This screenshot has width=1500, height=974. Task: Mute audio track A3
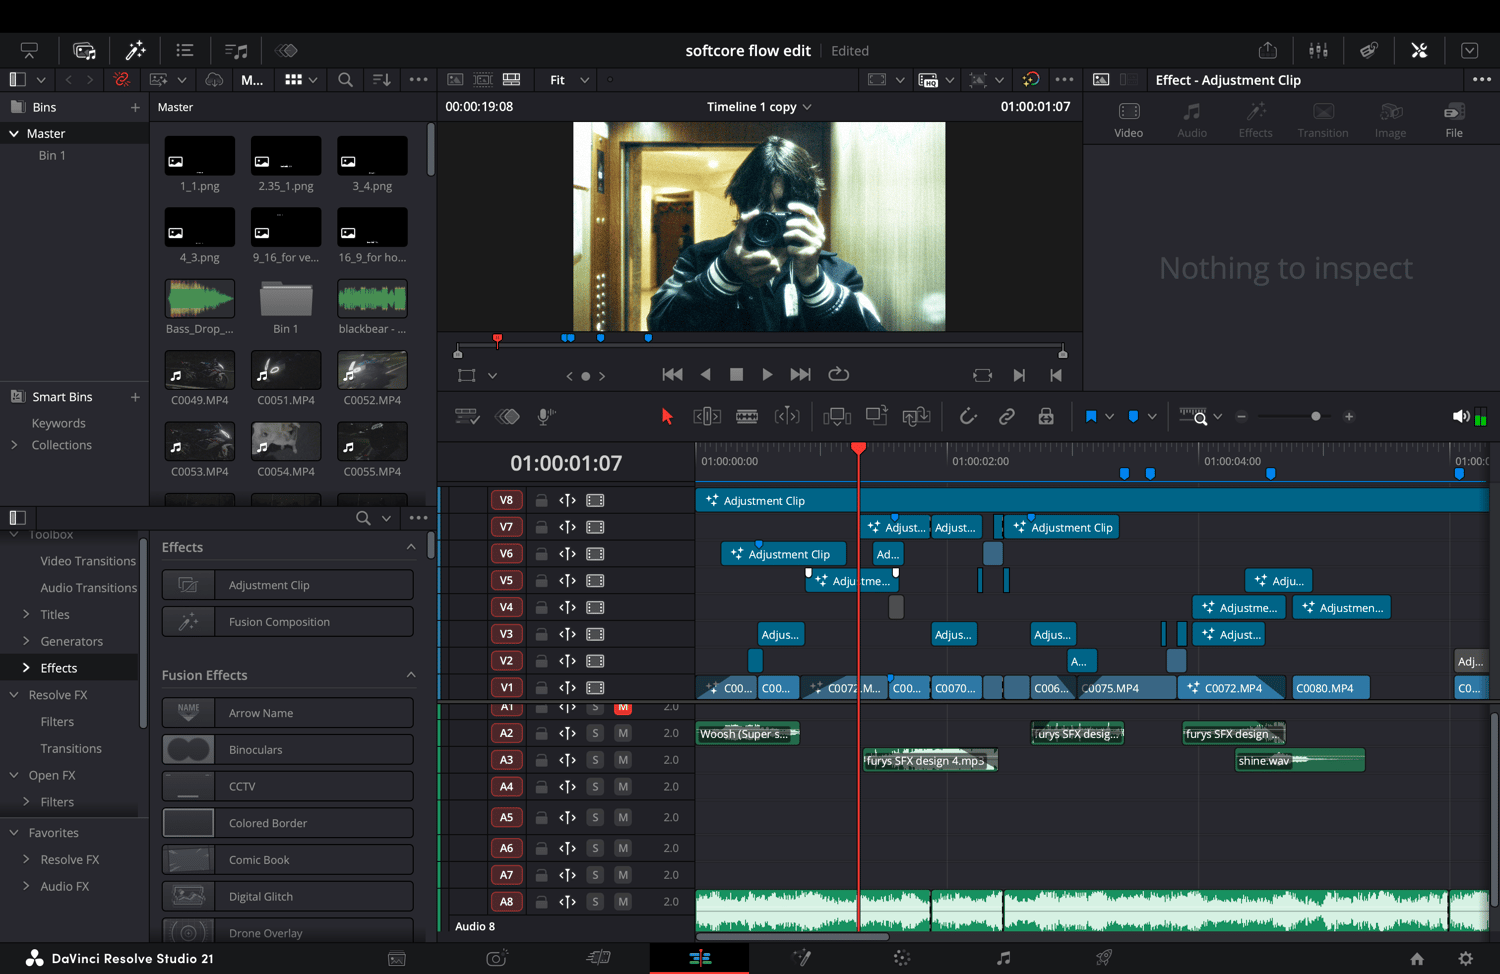click(x=623, y=760)
